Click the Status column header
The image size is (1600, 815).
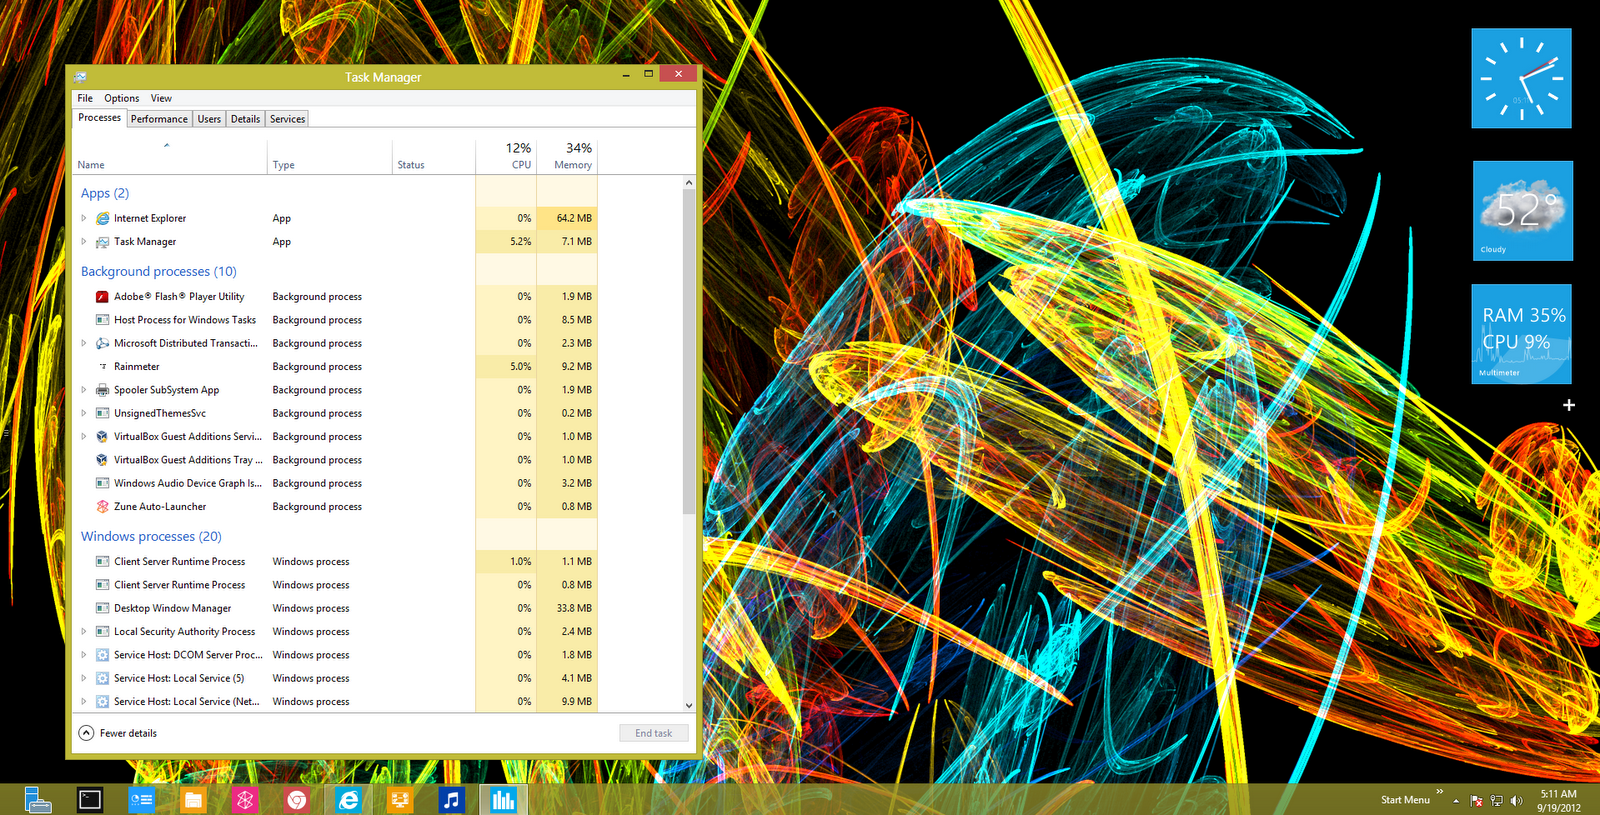point(434,157)
